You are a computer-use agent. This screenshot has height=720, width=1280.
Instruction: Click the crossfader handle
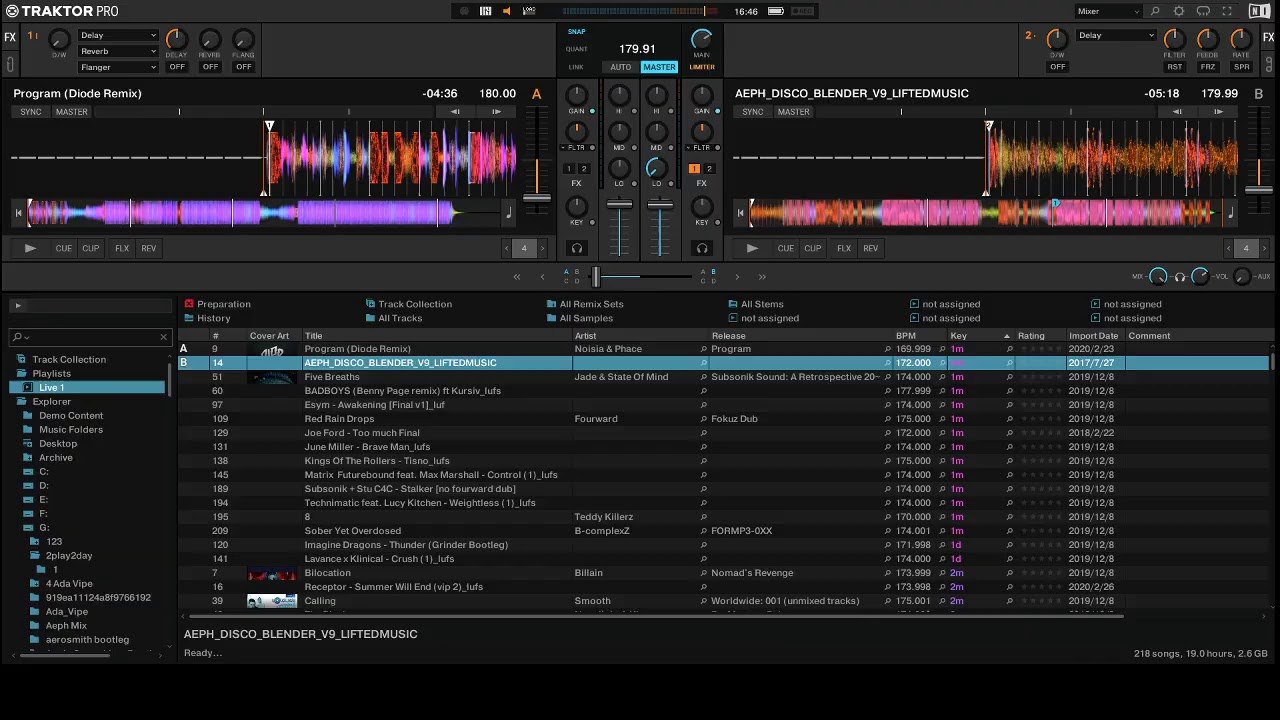tap(596, 277)
